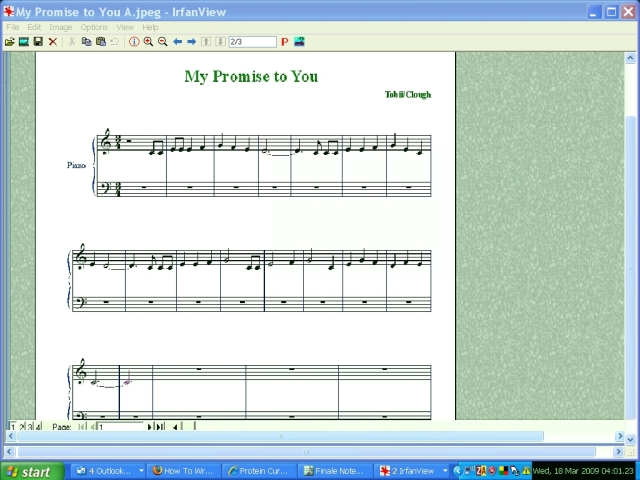640x480 pixels.
Task: Click the red P Properties icon
Action: click(284, 42)
